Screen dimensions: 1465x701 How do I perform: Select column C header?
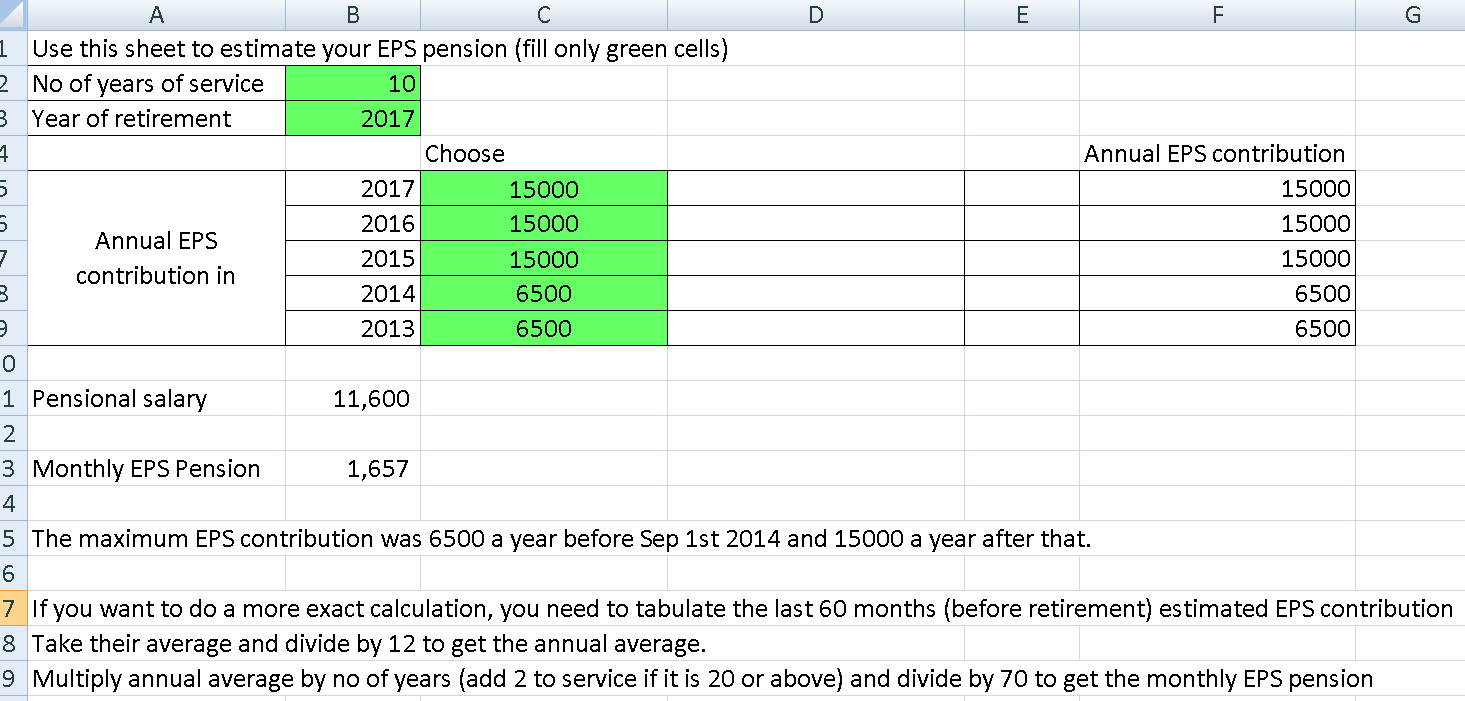(x=544, y=14)
